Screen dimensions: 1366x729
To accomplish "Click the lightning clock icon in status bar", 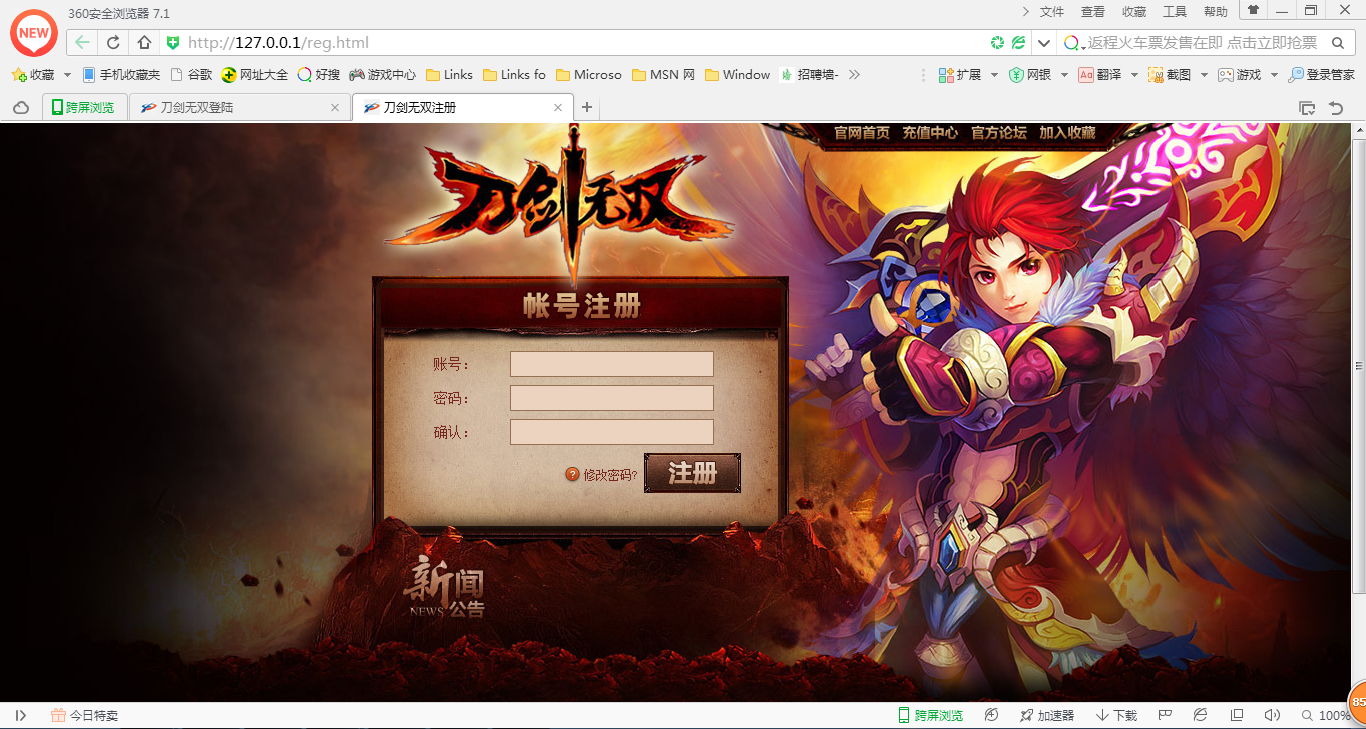I will click(x=991, y=715).
